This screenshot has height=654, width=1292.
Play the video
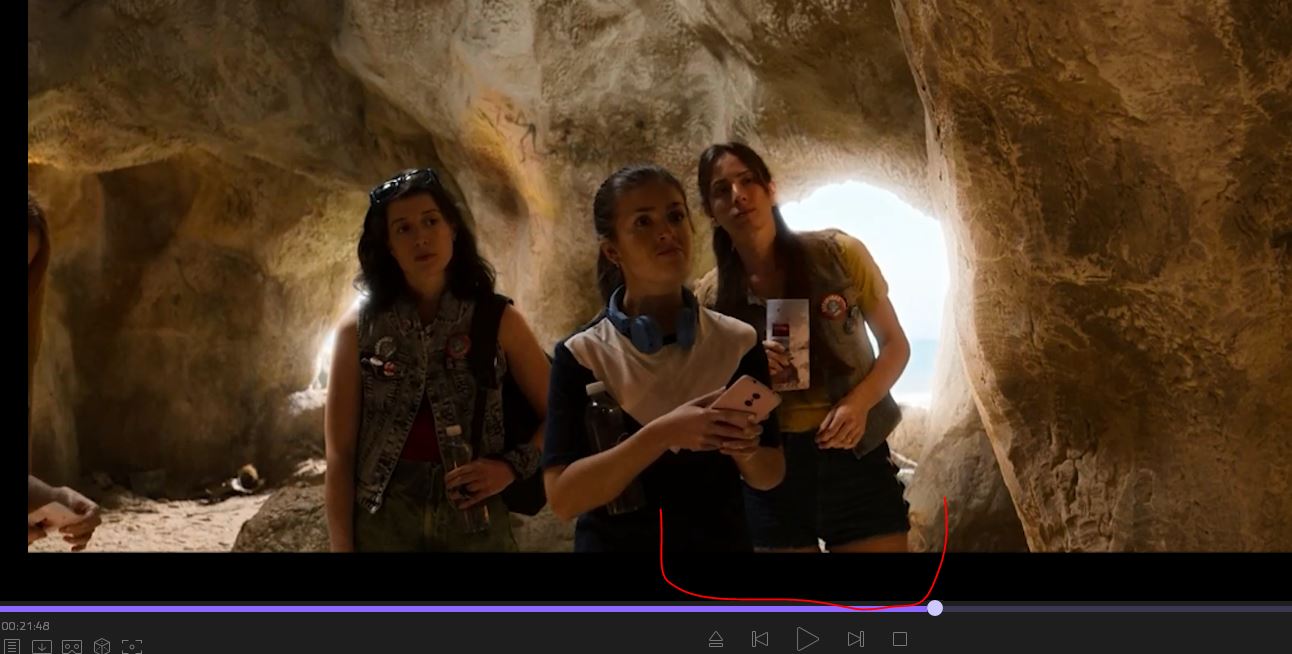tap(807, 639)
